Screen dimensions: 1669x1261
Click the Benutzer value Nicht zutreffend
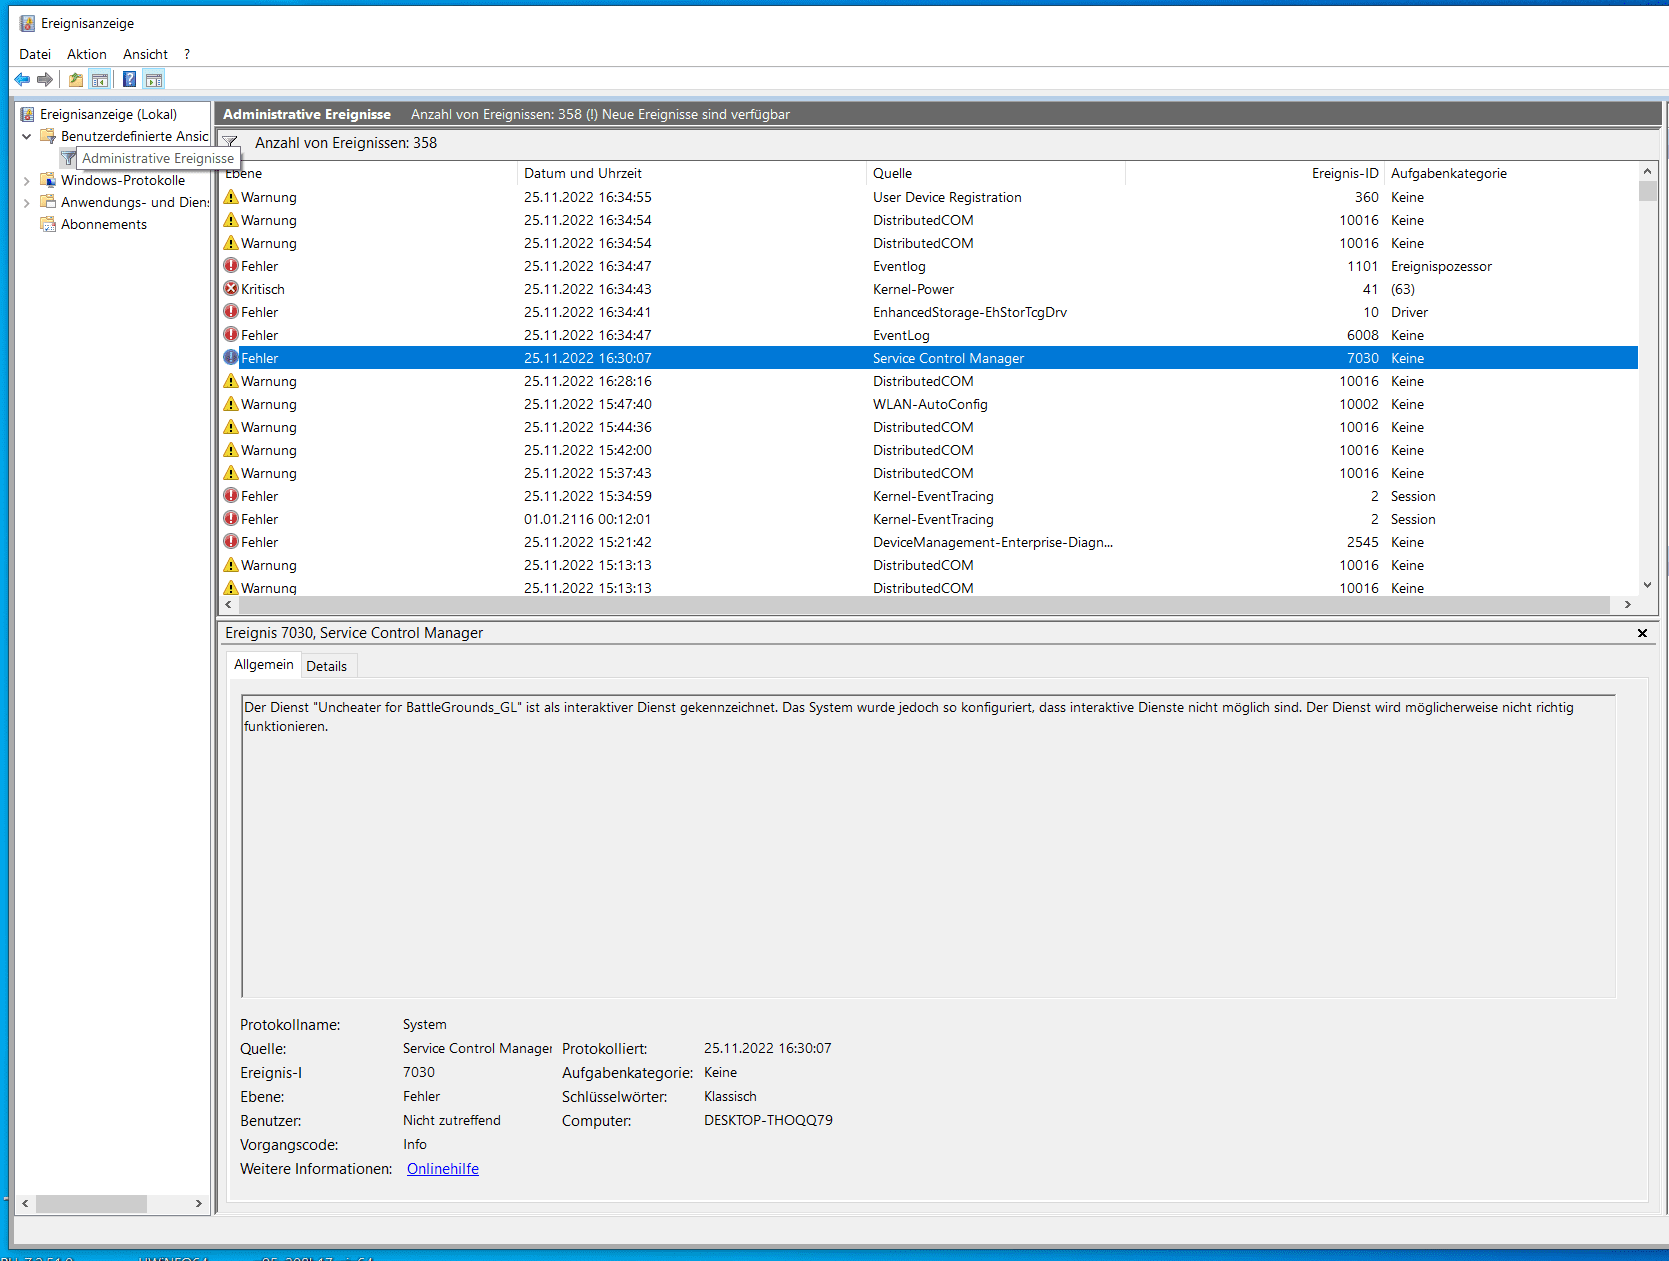[452, 1121]
